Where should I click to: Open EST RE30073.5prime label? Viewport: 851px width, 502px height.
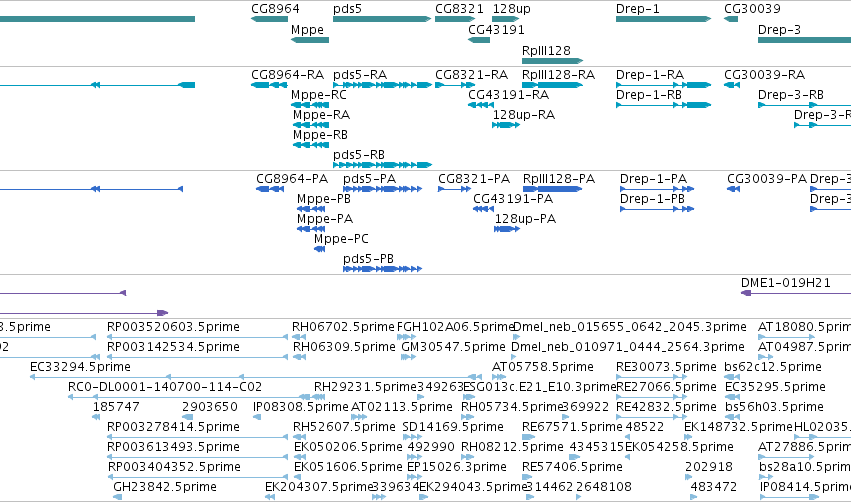click(666, 367)
